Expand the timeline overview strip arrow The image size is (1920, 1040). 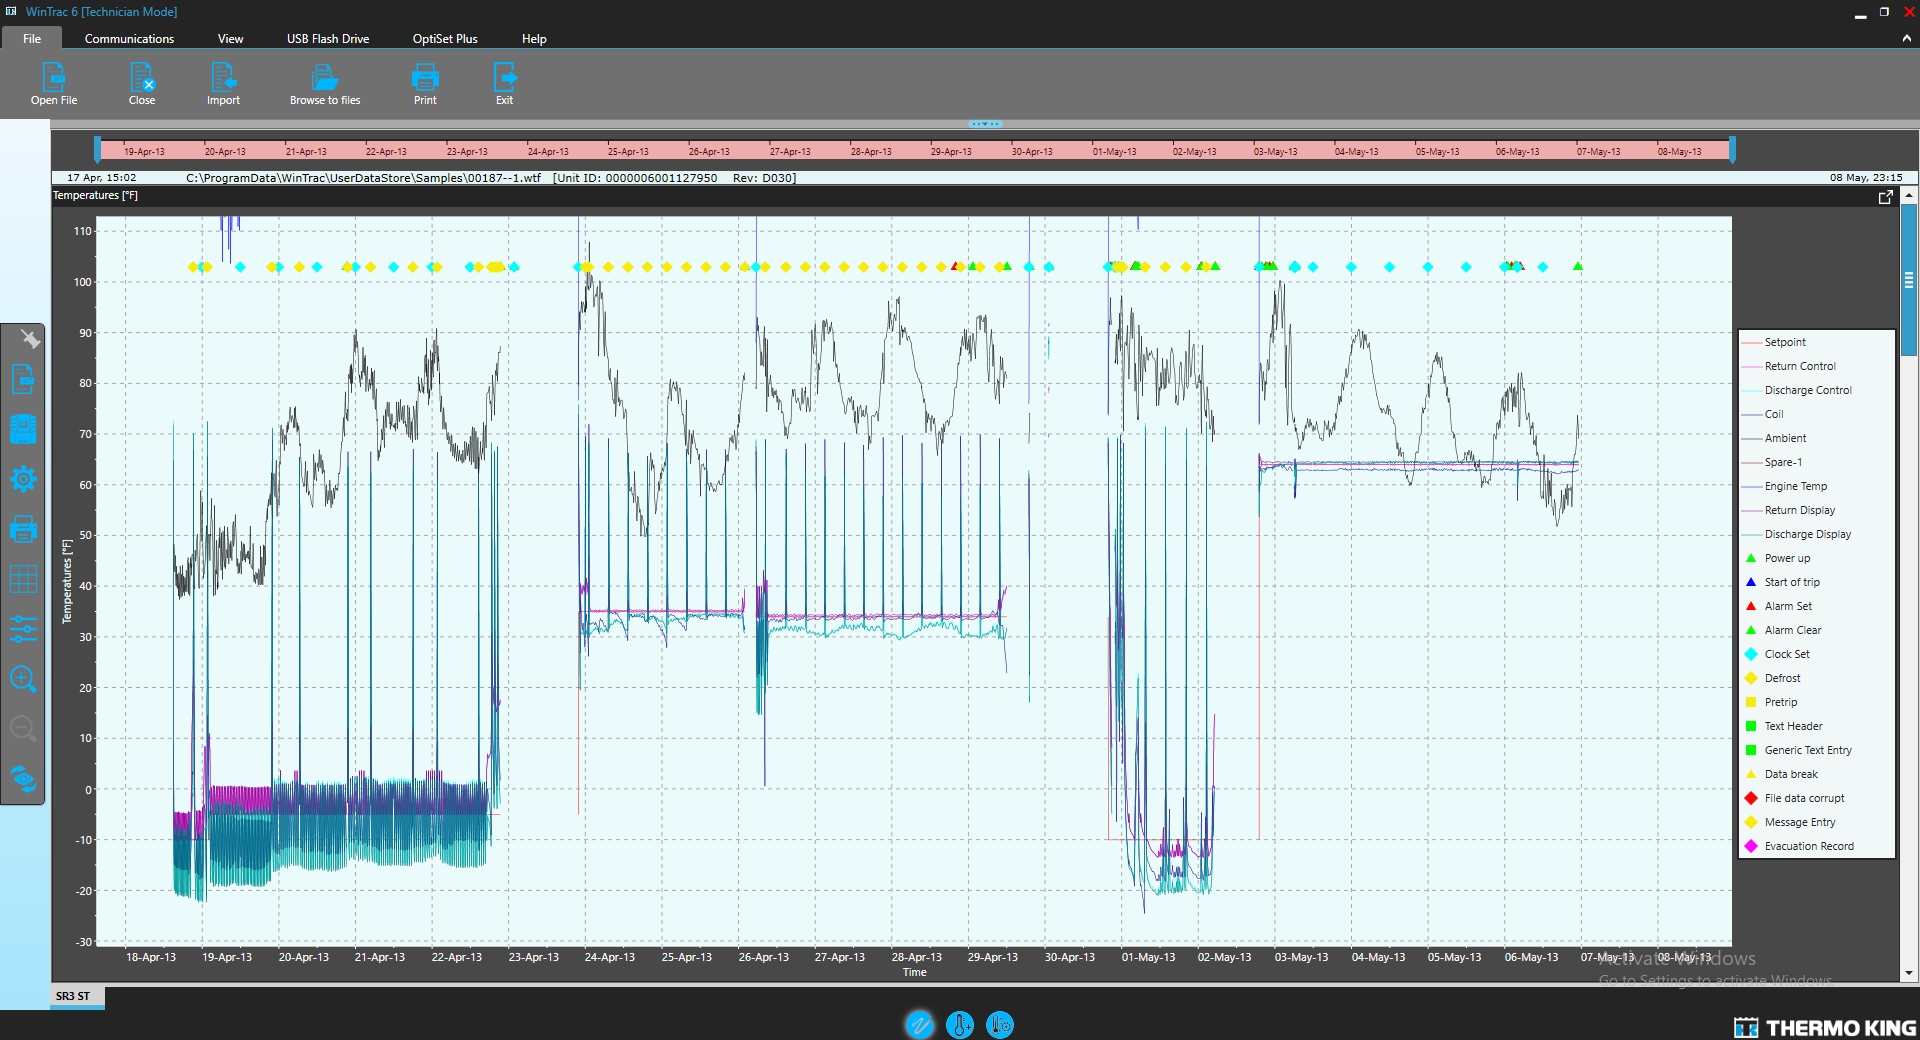pyautogui.click(x=984, y=123)
